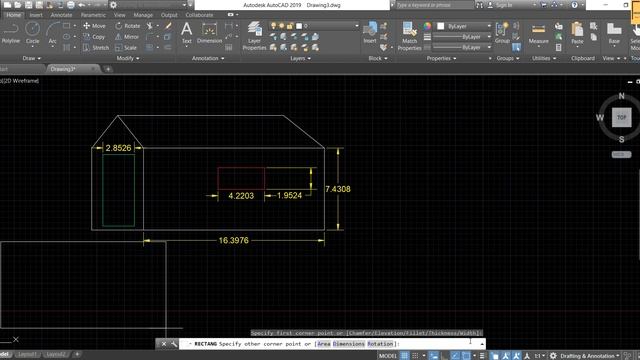640x360 pixels.
Task: Switch to the Home ribbon tab
Action: click(x=13, y=15)
